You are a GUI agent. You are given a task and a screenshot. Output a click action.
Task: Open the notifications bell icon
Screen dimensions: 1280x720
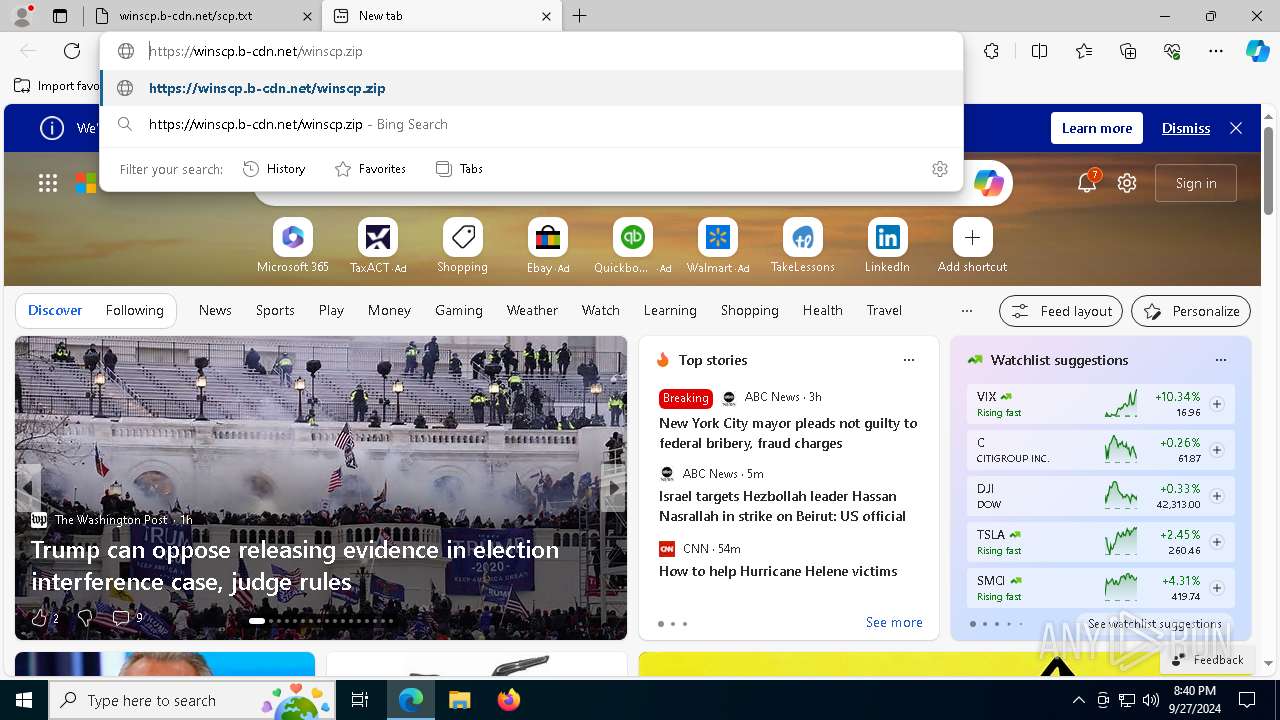(x=1087, y=183)
